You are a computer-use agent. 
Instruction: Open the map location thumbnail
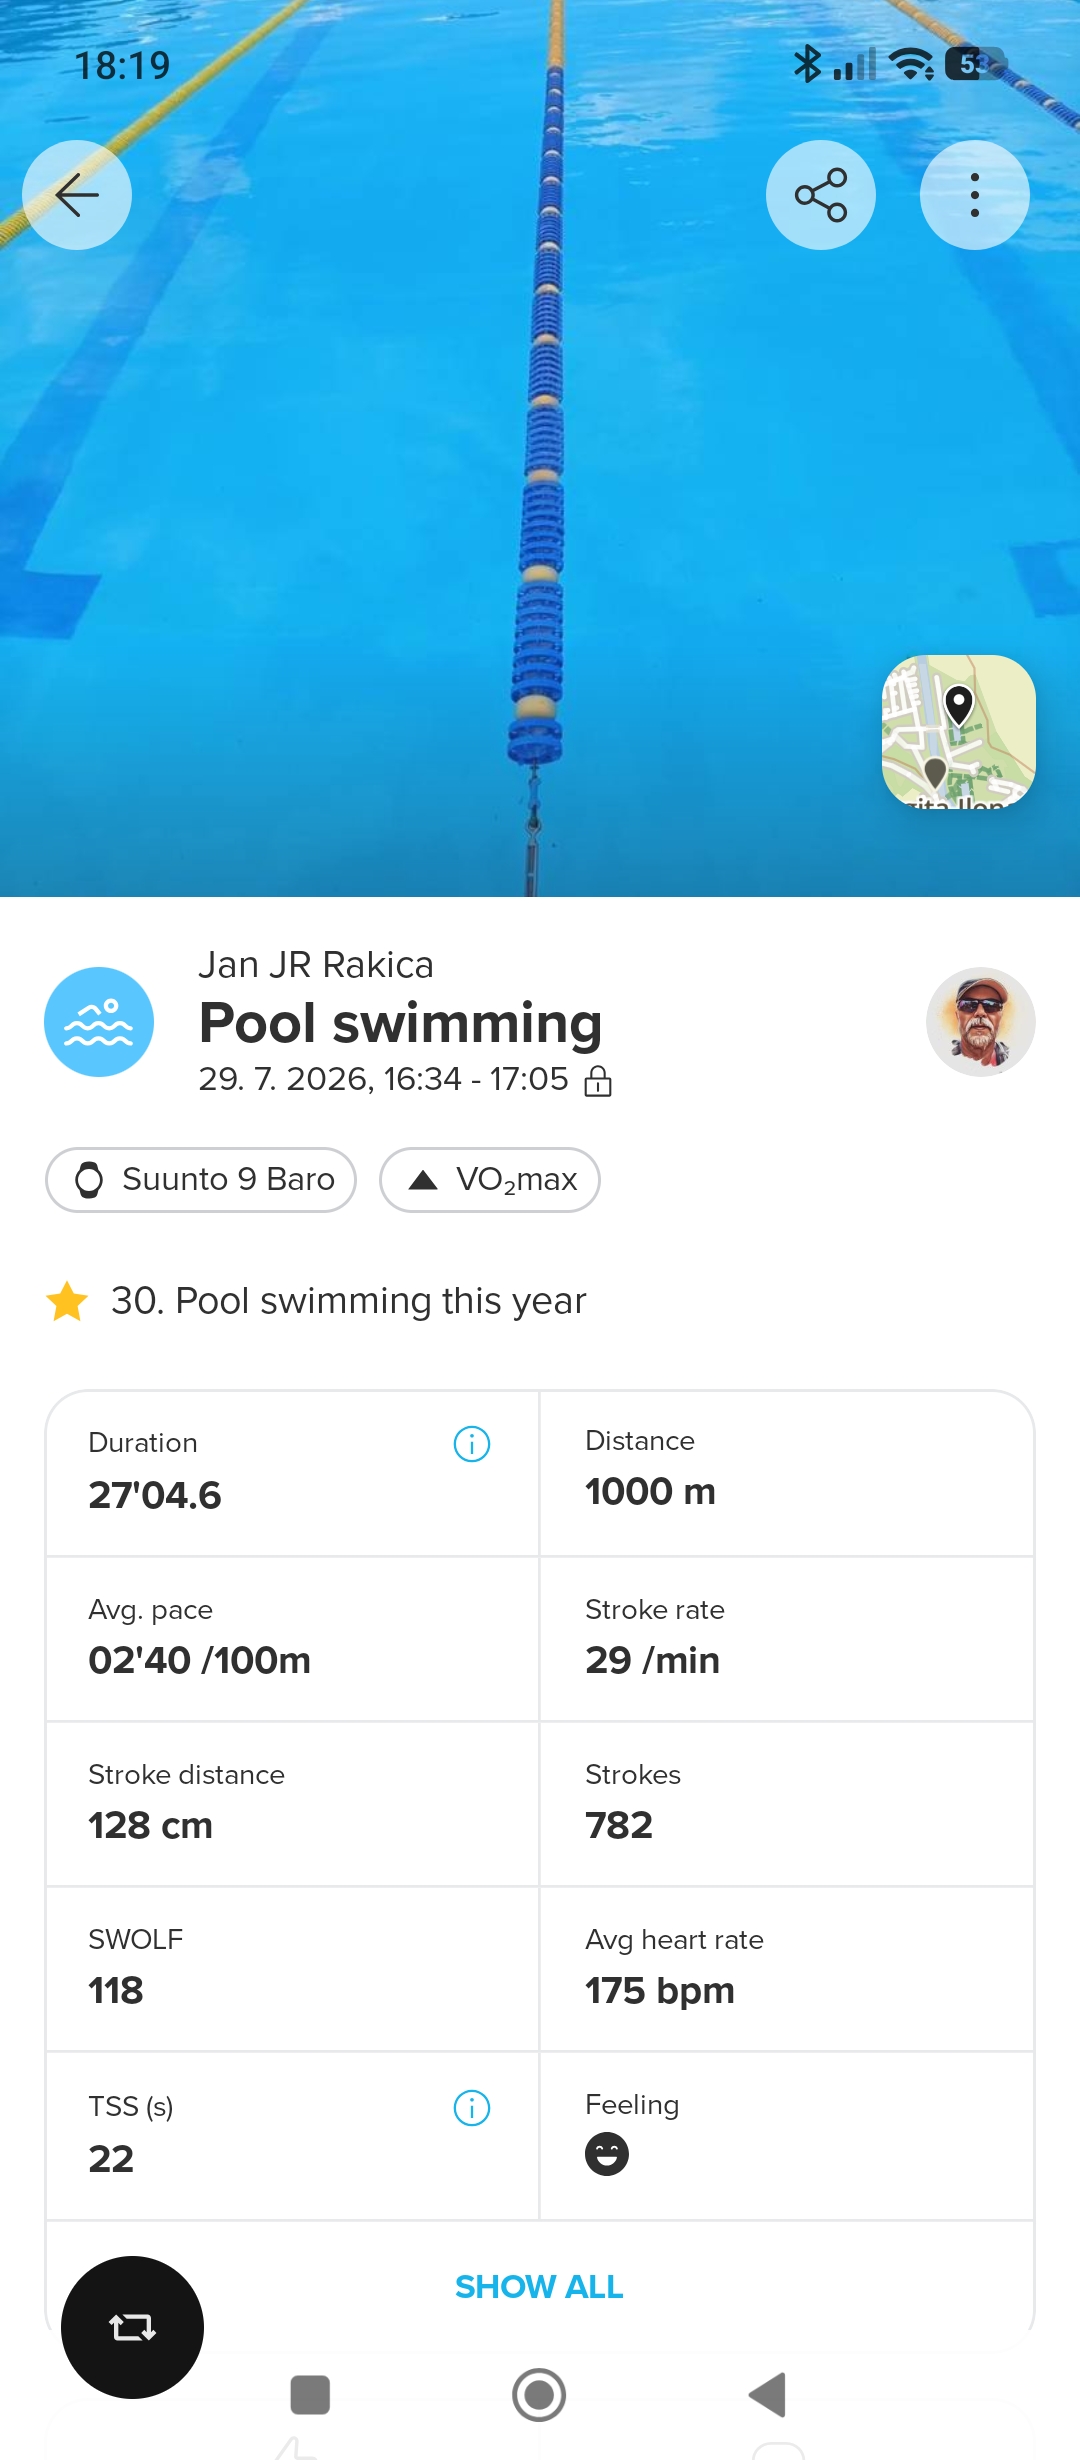pos(958,731)
